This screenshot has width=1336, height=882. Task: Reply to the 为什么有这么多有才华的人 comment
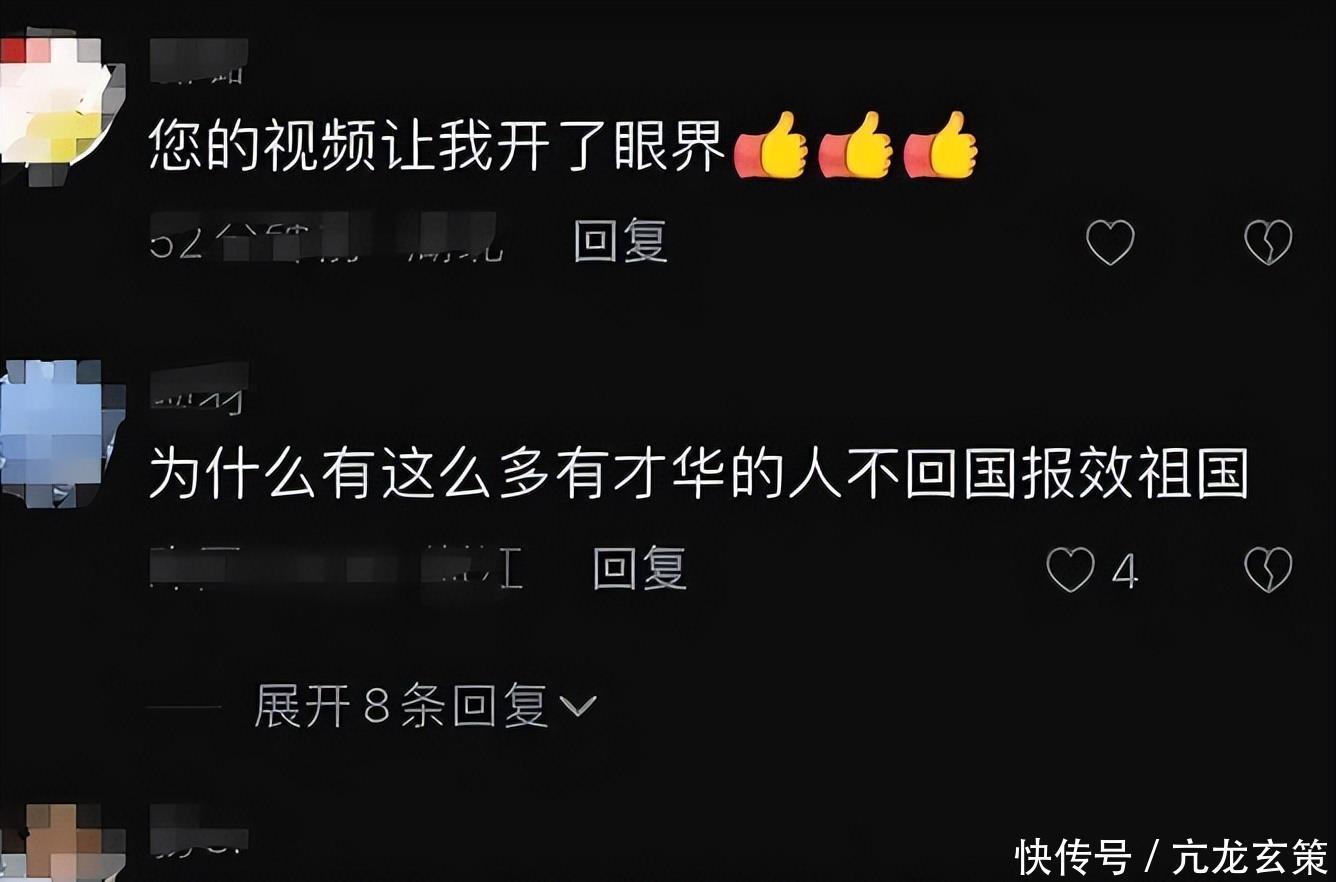(x=640, y=568)
